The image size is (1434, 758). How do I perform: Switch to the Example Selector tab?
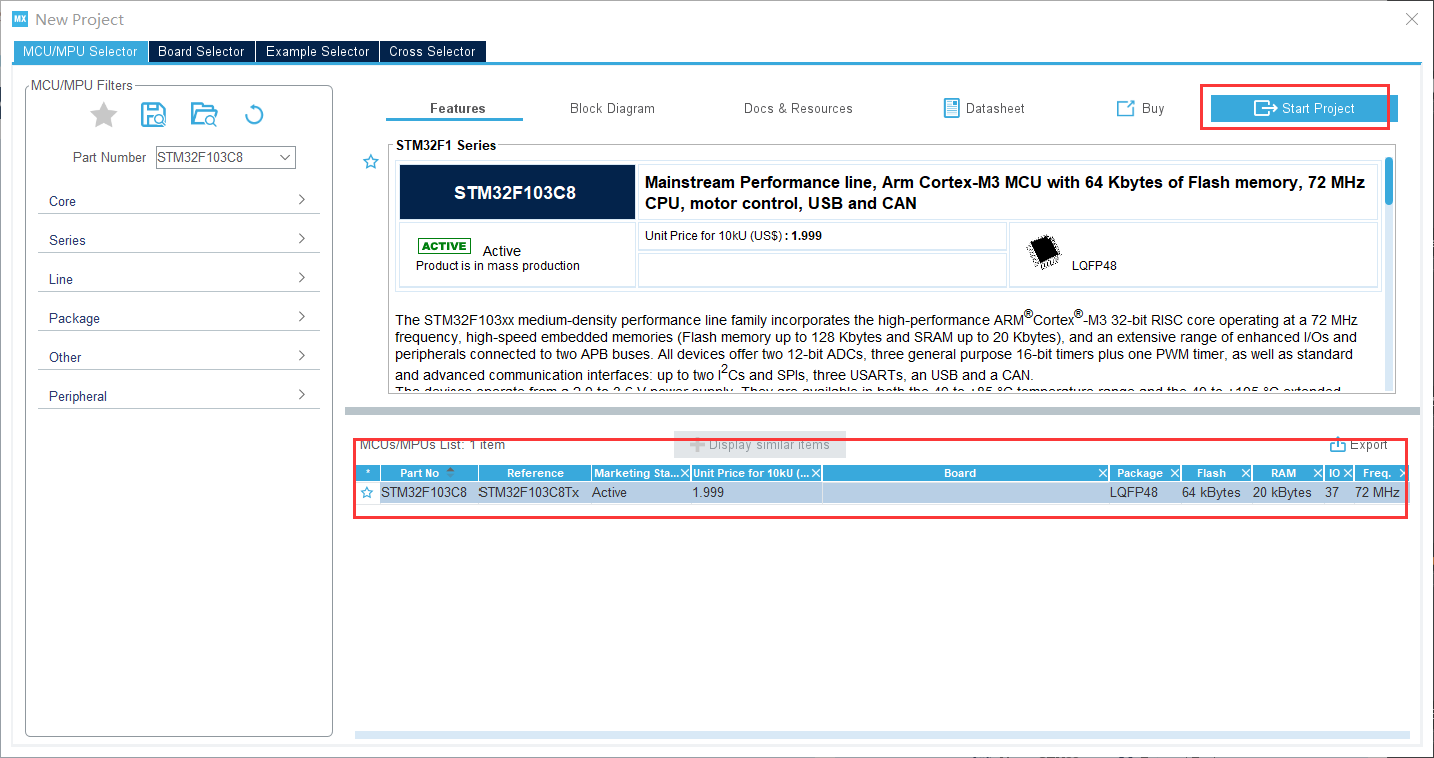point(317,51)
